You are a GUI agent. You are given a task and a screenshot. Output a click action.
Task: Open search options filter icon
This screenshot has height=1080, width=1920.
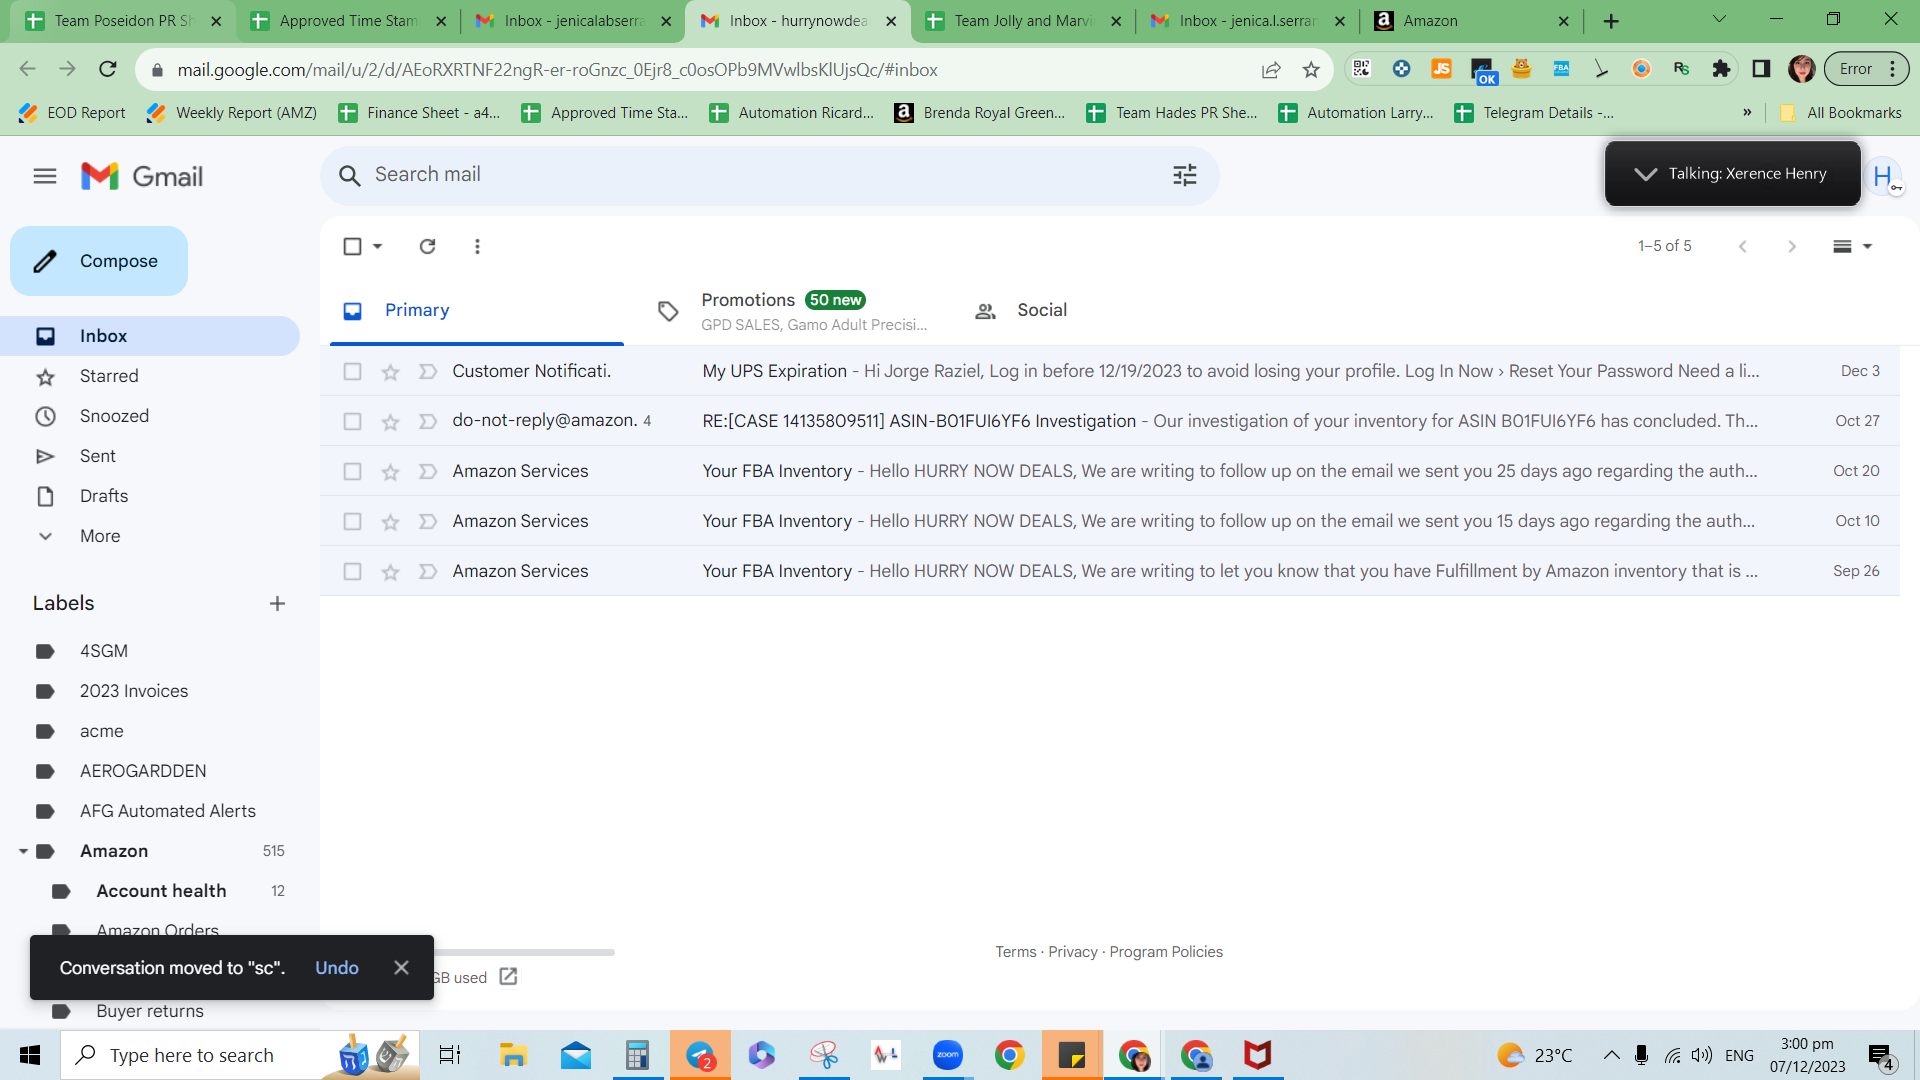(1185, 175)
